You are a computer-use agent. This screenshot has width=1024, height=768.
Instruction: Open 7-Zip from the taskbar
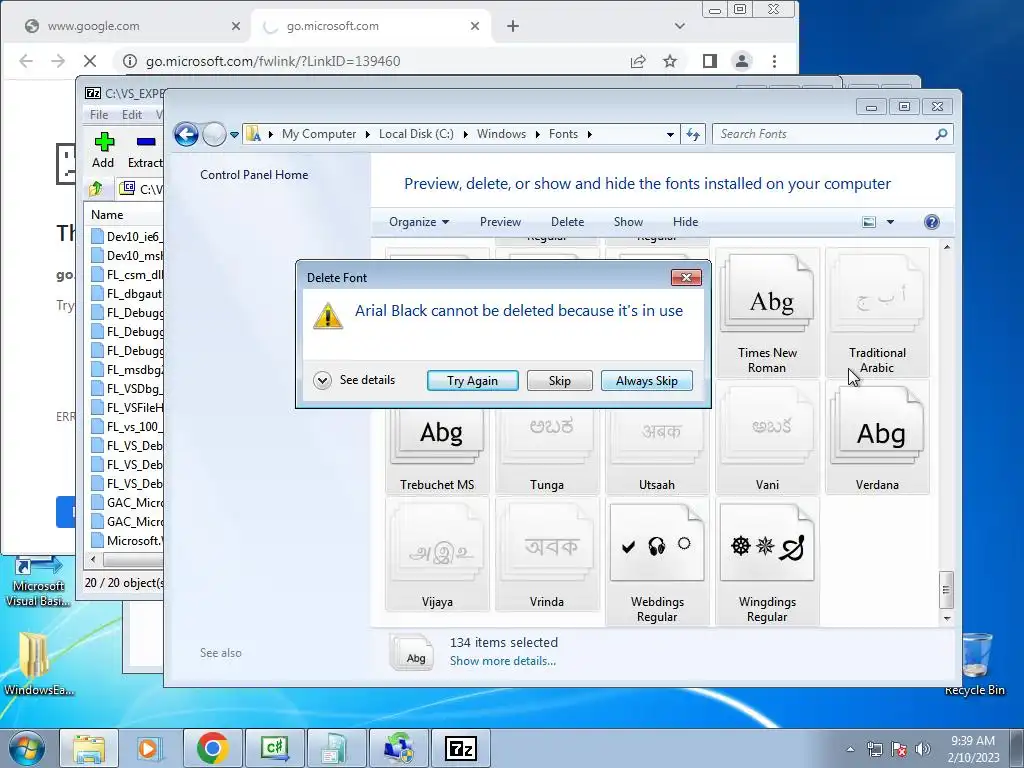point(461,748)
